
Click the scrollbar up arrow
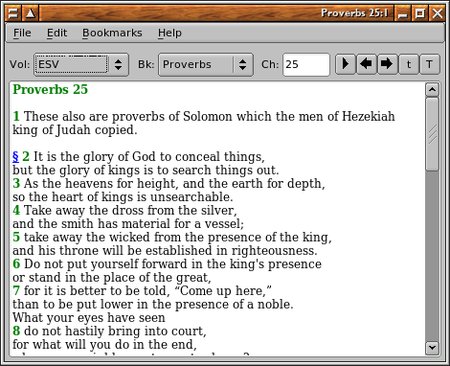tap(432, 89)
